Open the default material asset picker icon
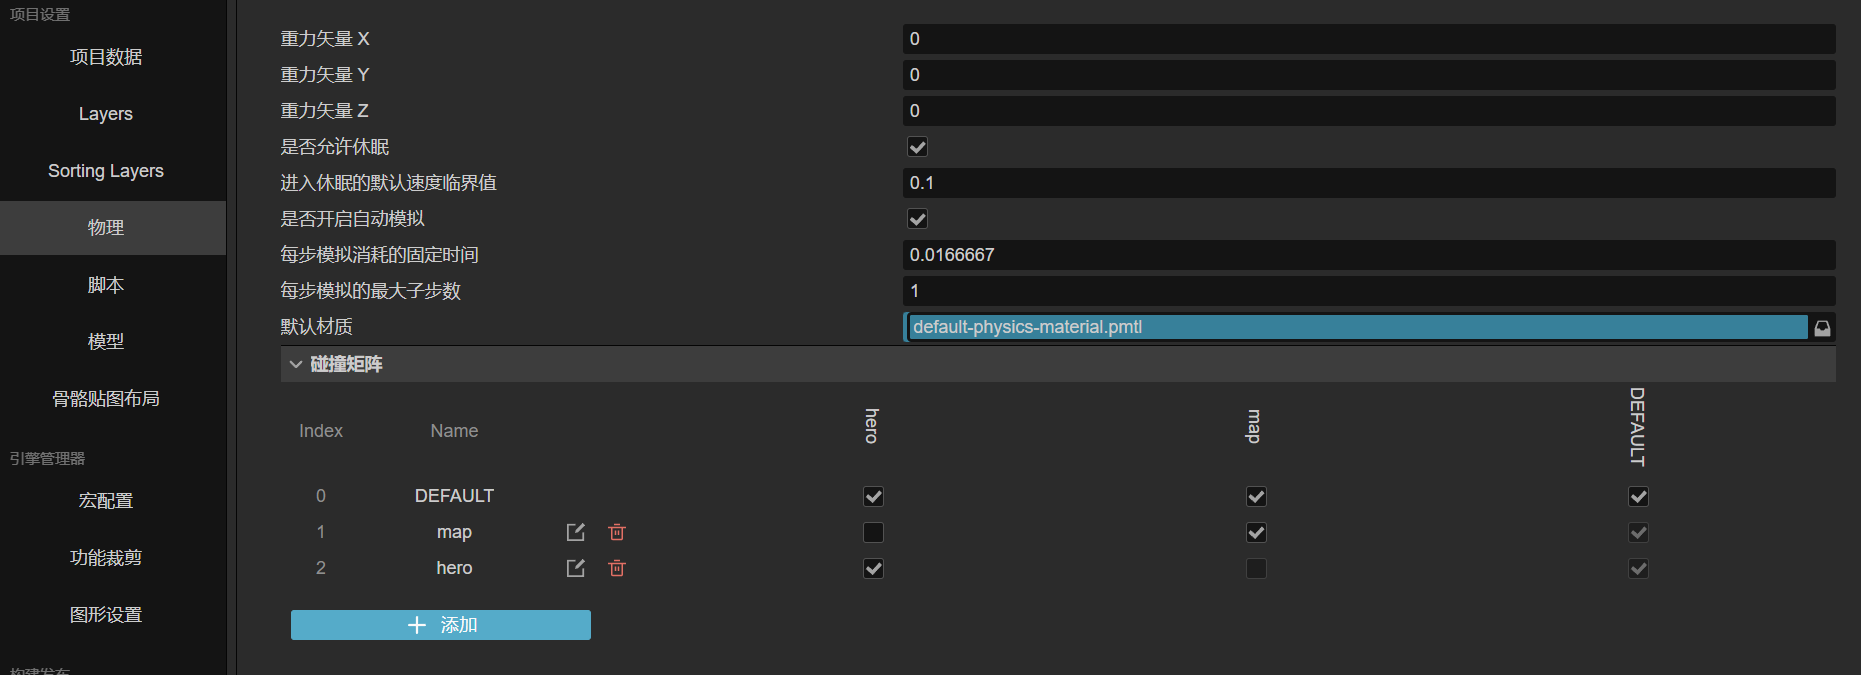This screenshot has width=1861, height=675. pyautogui.click(x=1822, y=328)
